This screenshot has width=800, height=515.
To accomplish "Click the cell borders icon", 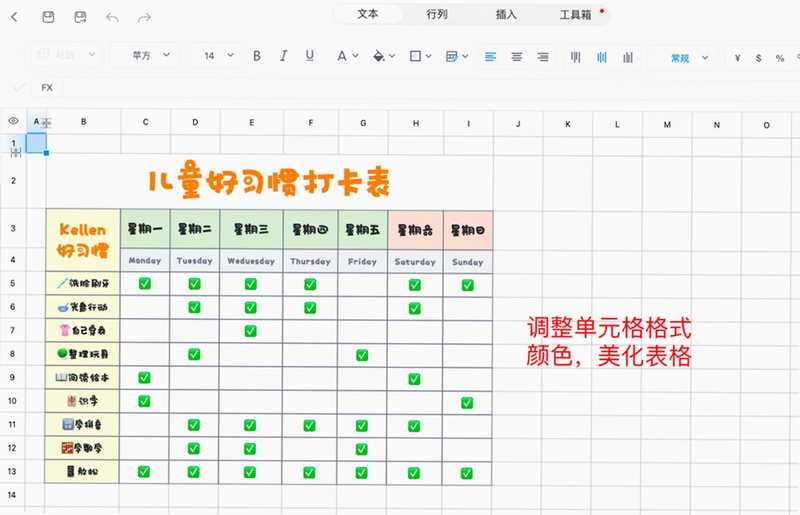I will click(415, 56).
